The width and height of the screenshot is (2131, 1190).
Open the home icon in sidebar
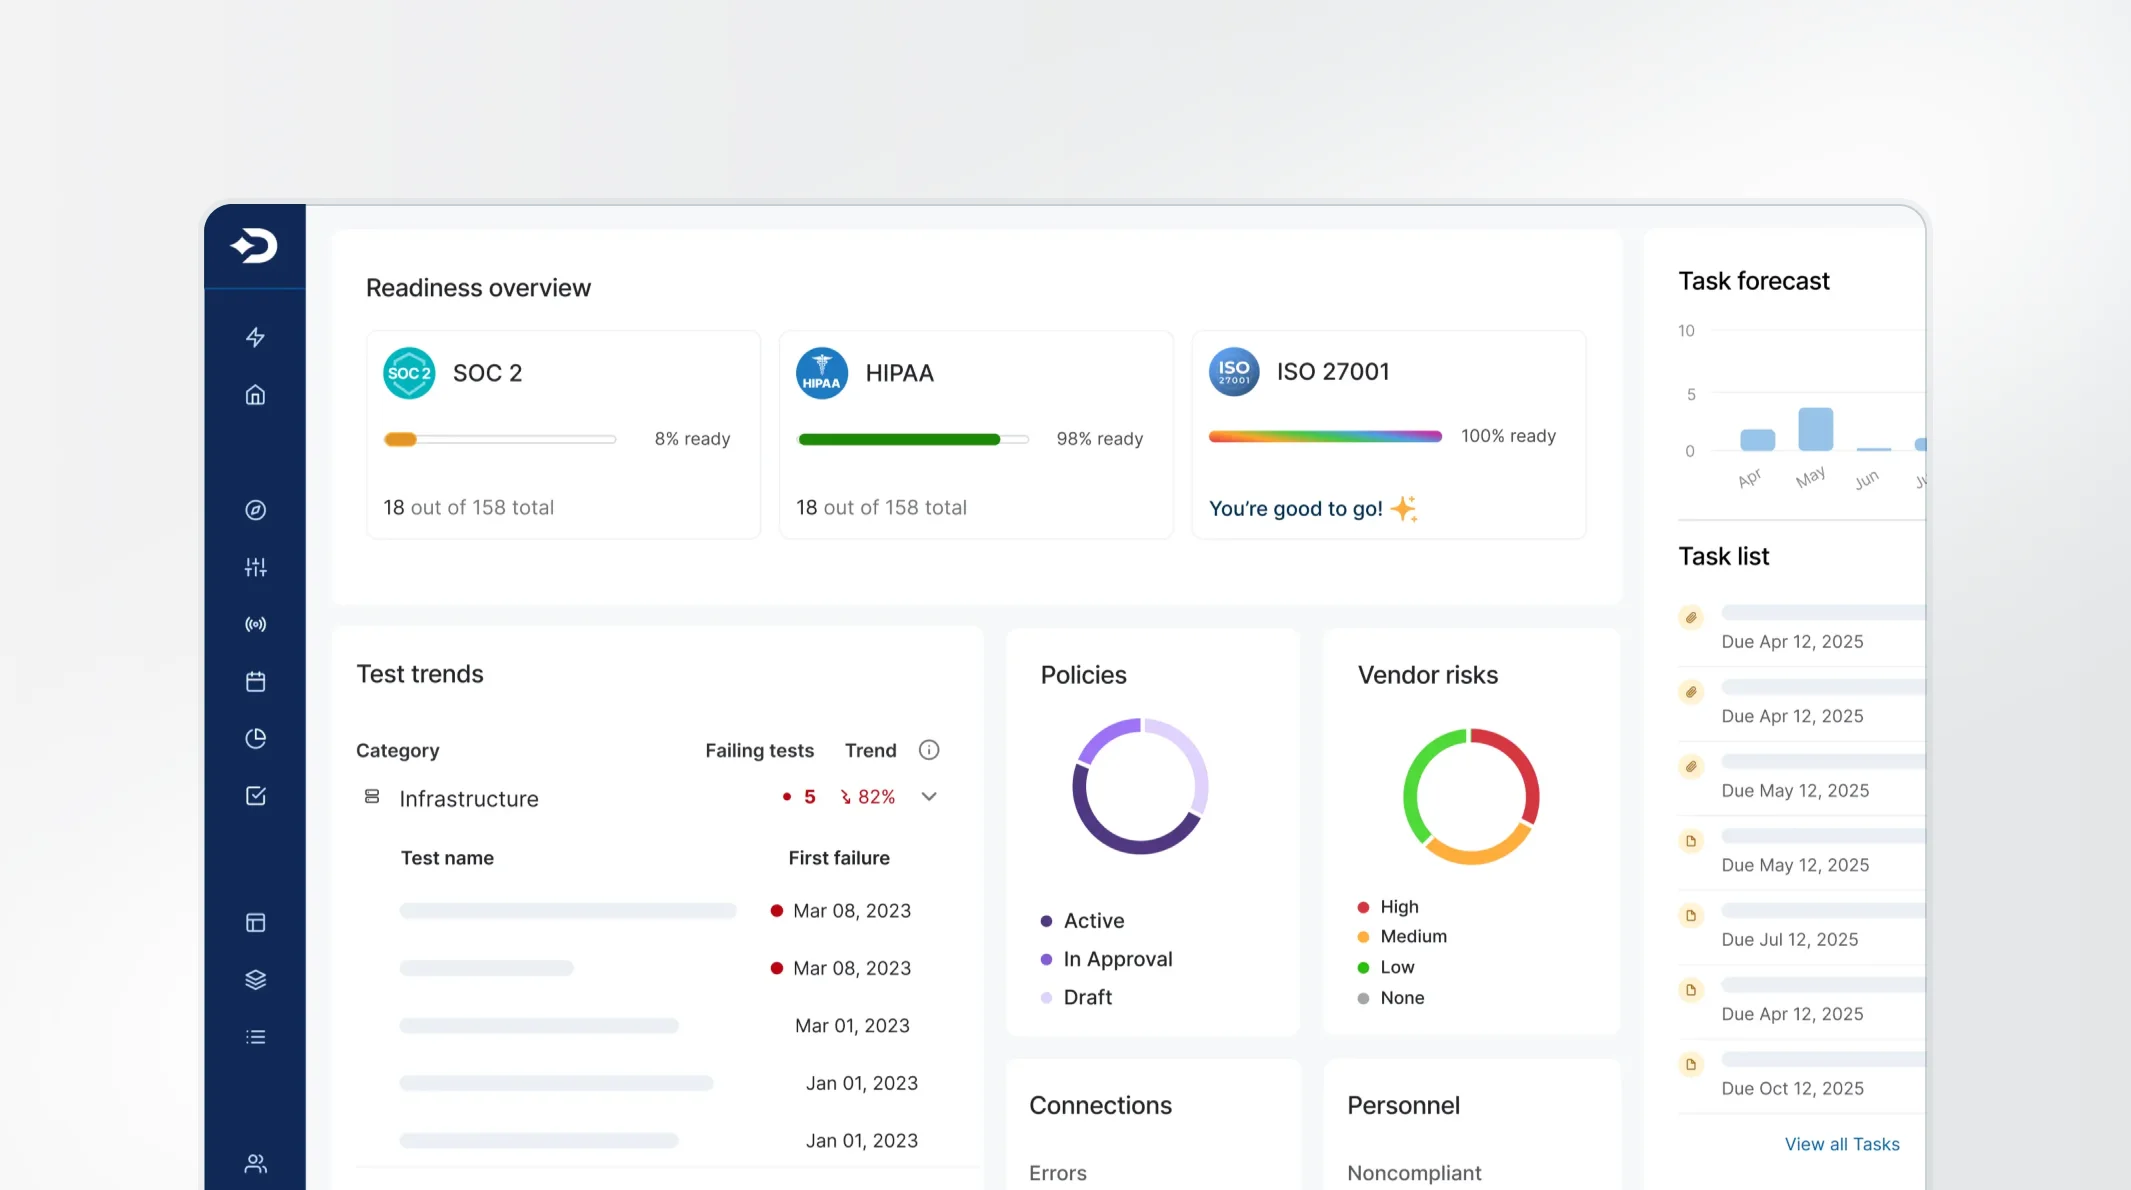point(255,395)
